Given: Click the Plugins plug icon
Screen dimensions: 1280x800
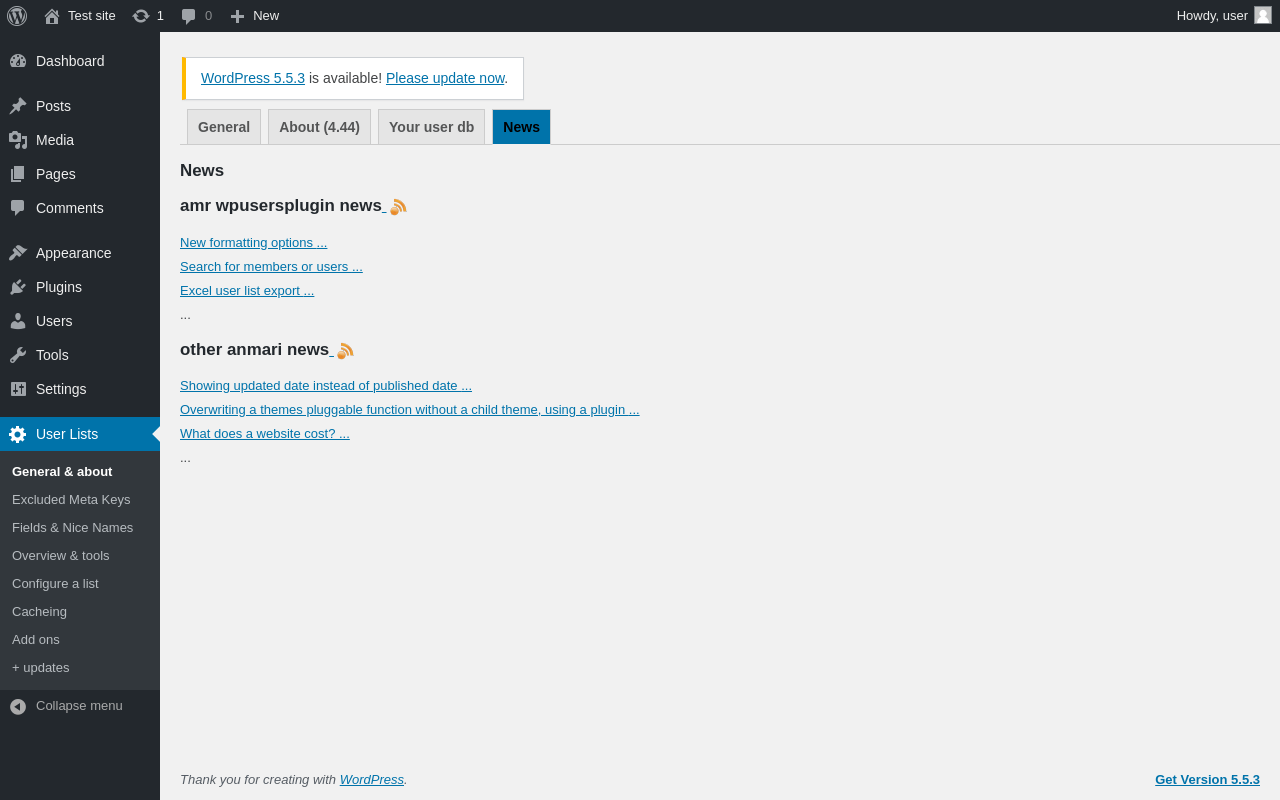Looking at the screenshot, I should point(18,287).
